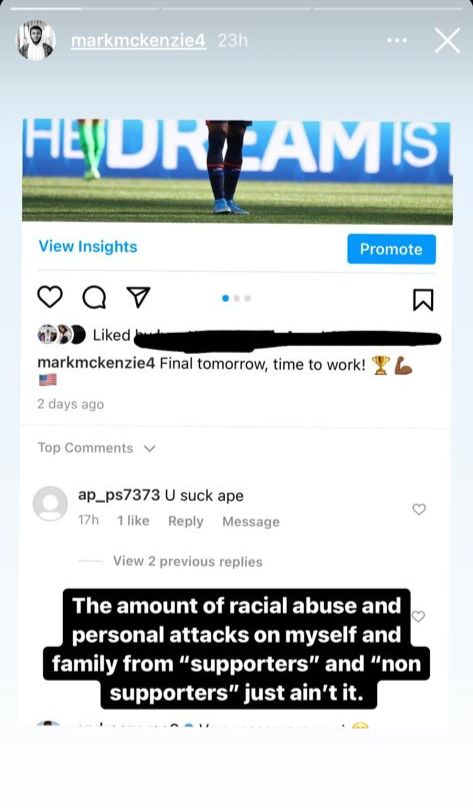Tap the markmckenzie4 profile avatar
The width and height of the screenshot is (473, 808).
coord(36,41)
